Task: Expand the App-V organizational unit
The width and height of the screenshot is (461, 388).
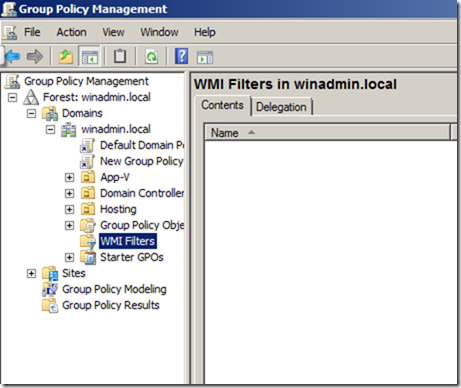Action: click(x=69, y=177)
